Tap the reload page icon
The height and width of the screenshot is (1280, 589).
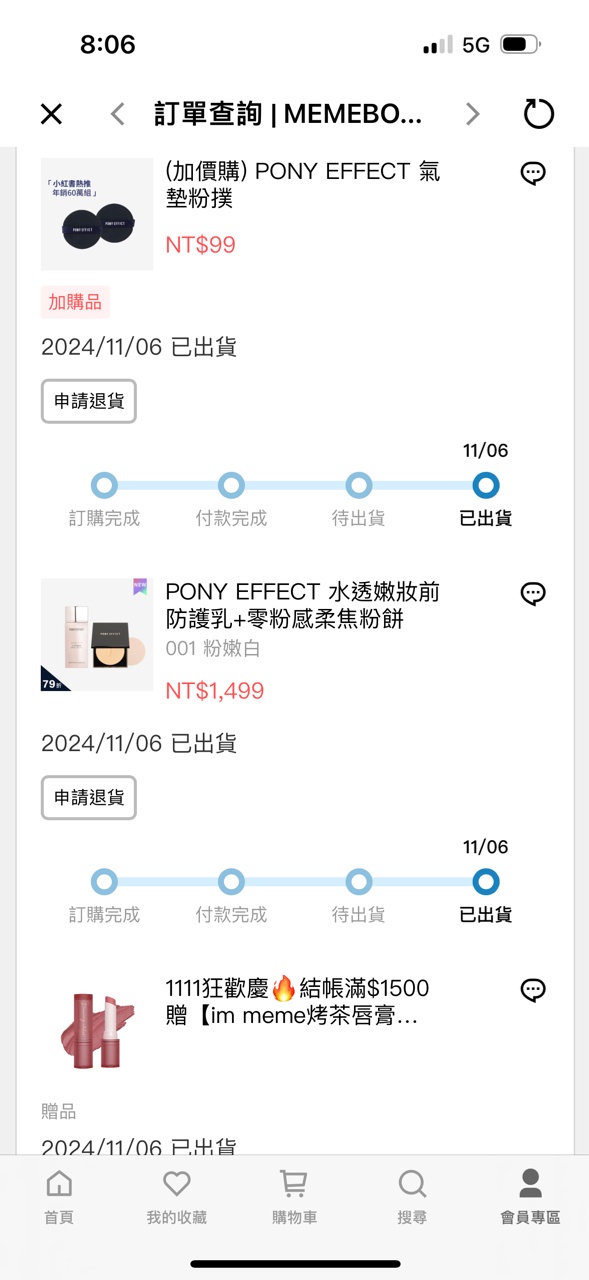click(x=538, y=114)
